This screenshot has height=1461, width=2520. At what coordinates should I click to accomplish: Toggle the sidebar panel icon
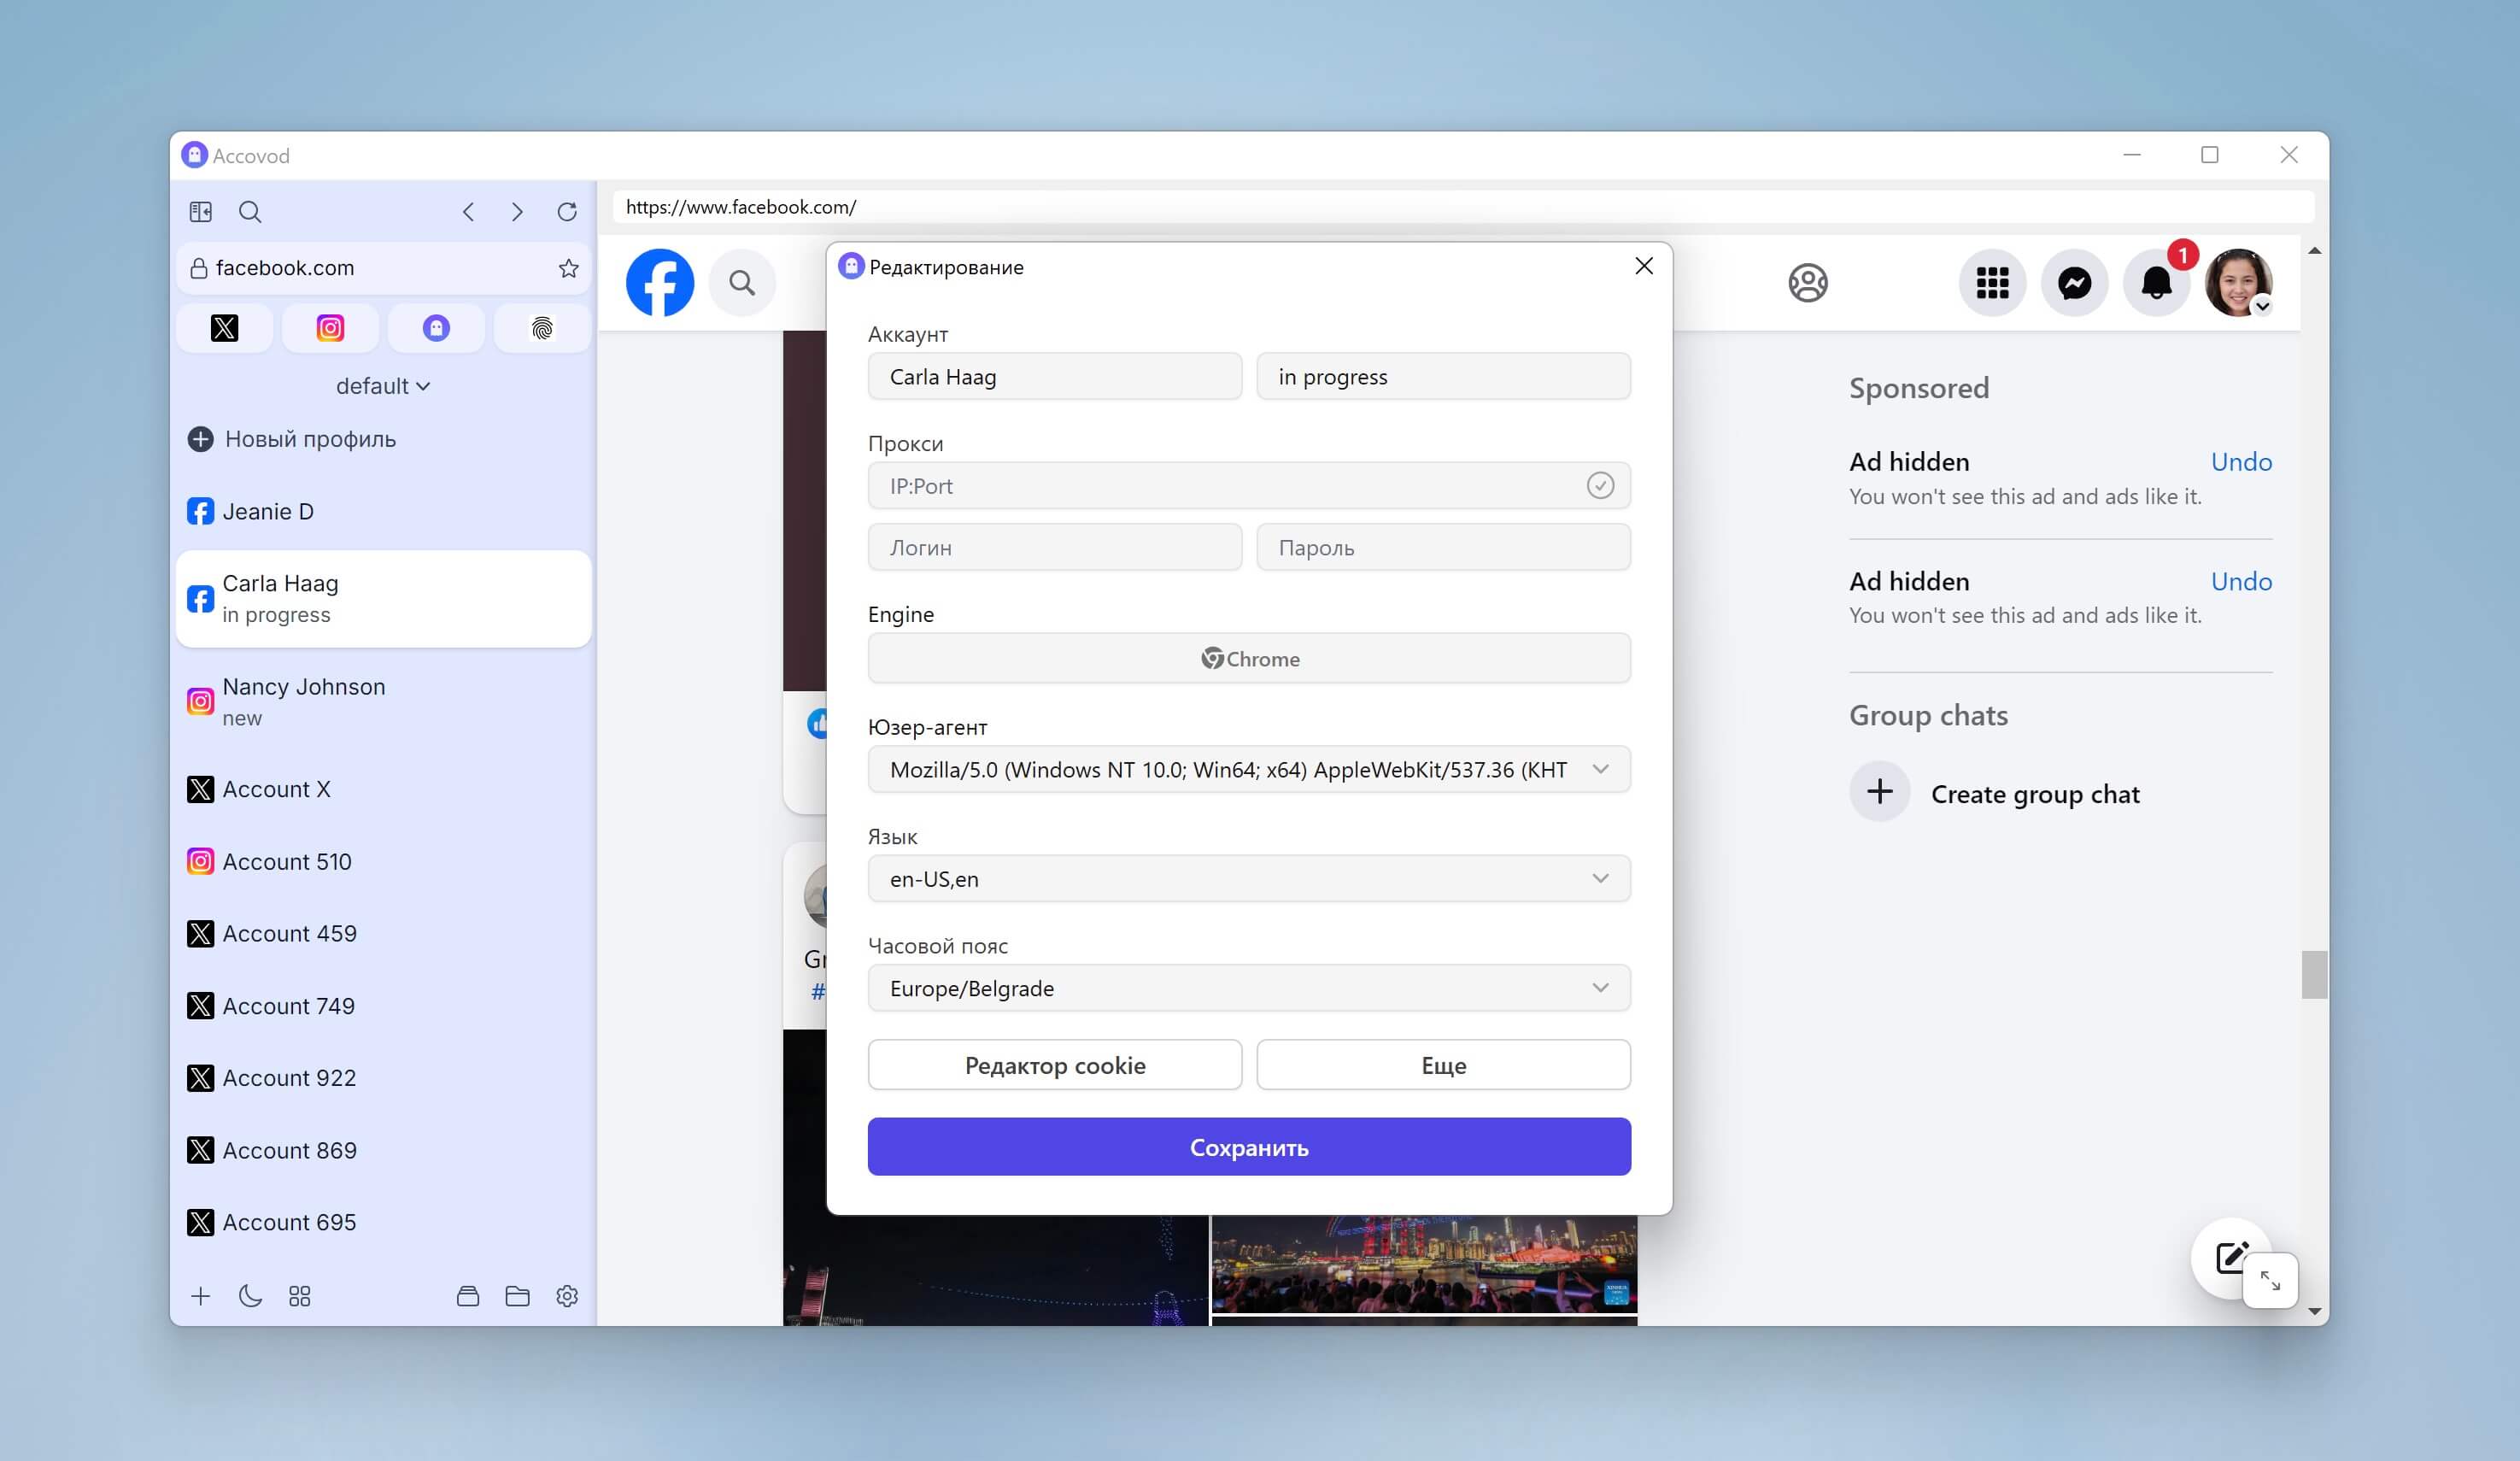(x=201, y=212)
